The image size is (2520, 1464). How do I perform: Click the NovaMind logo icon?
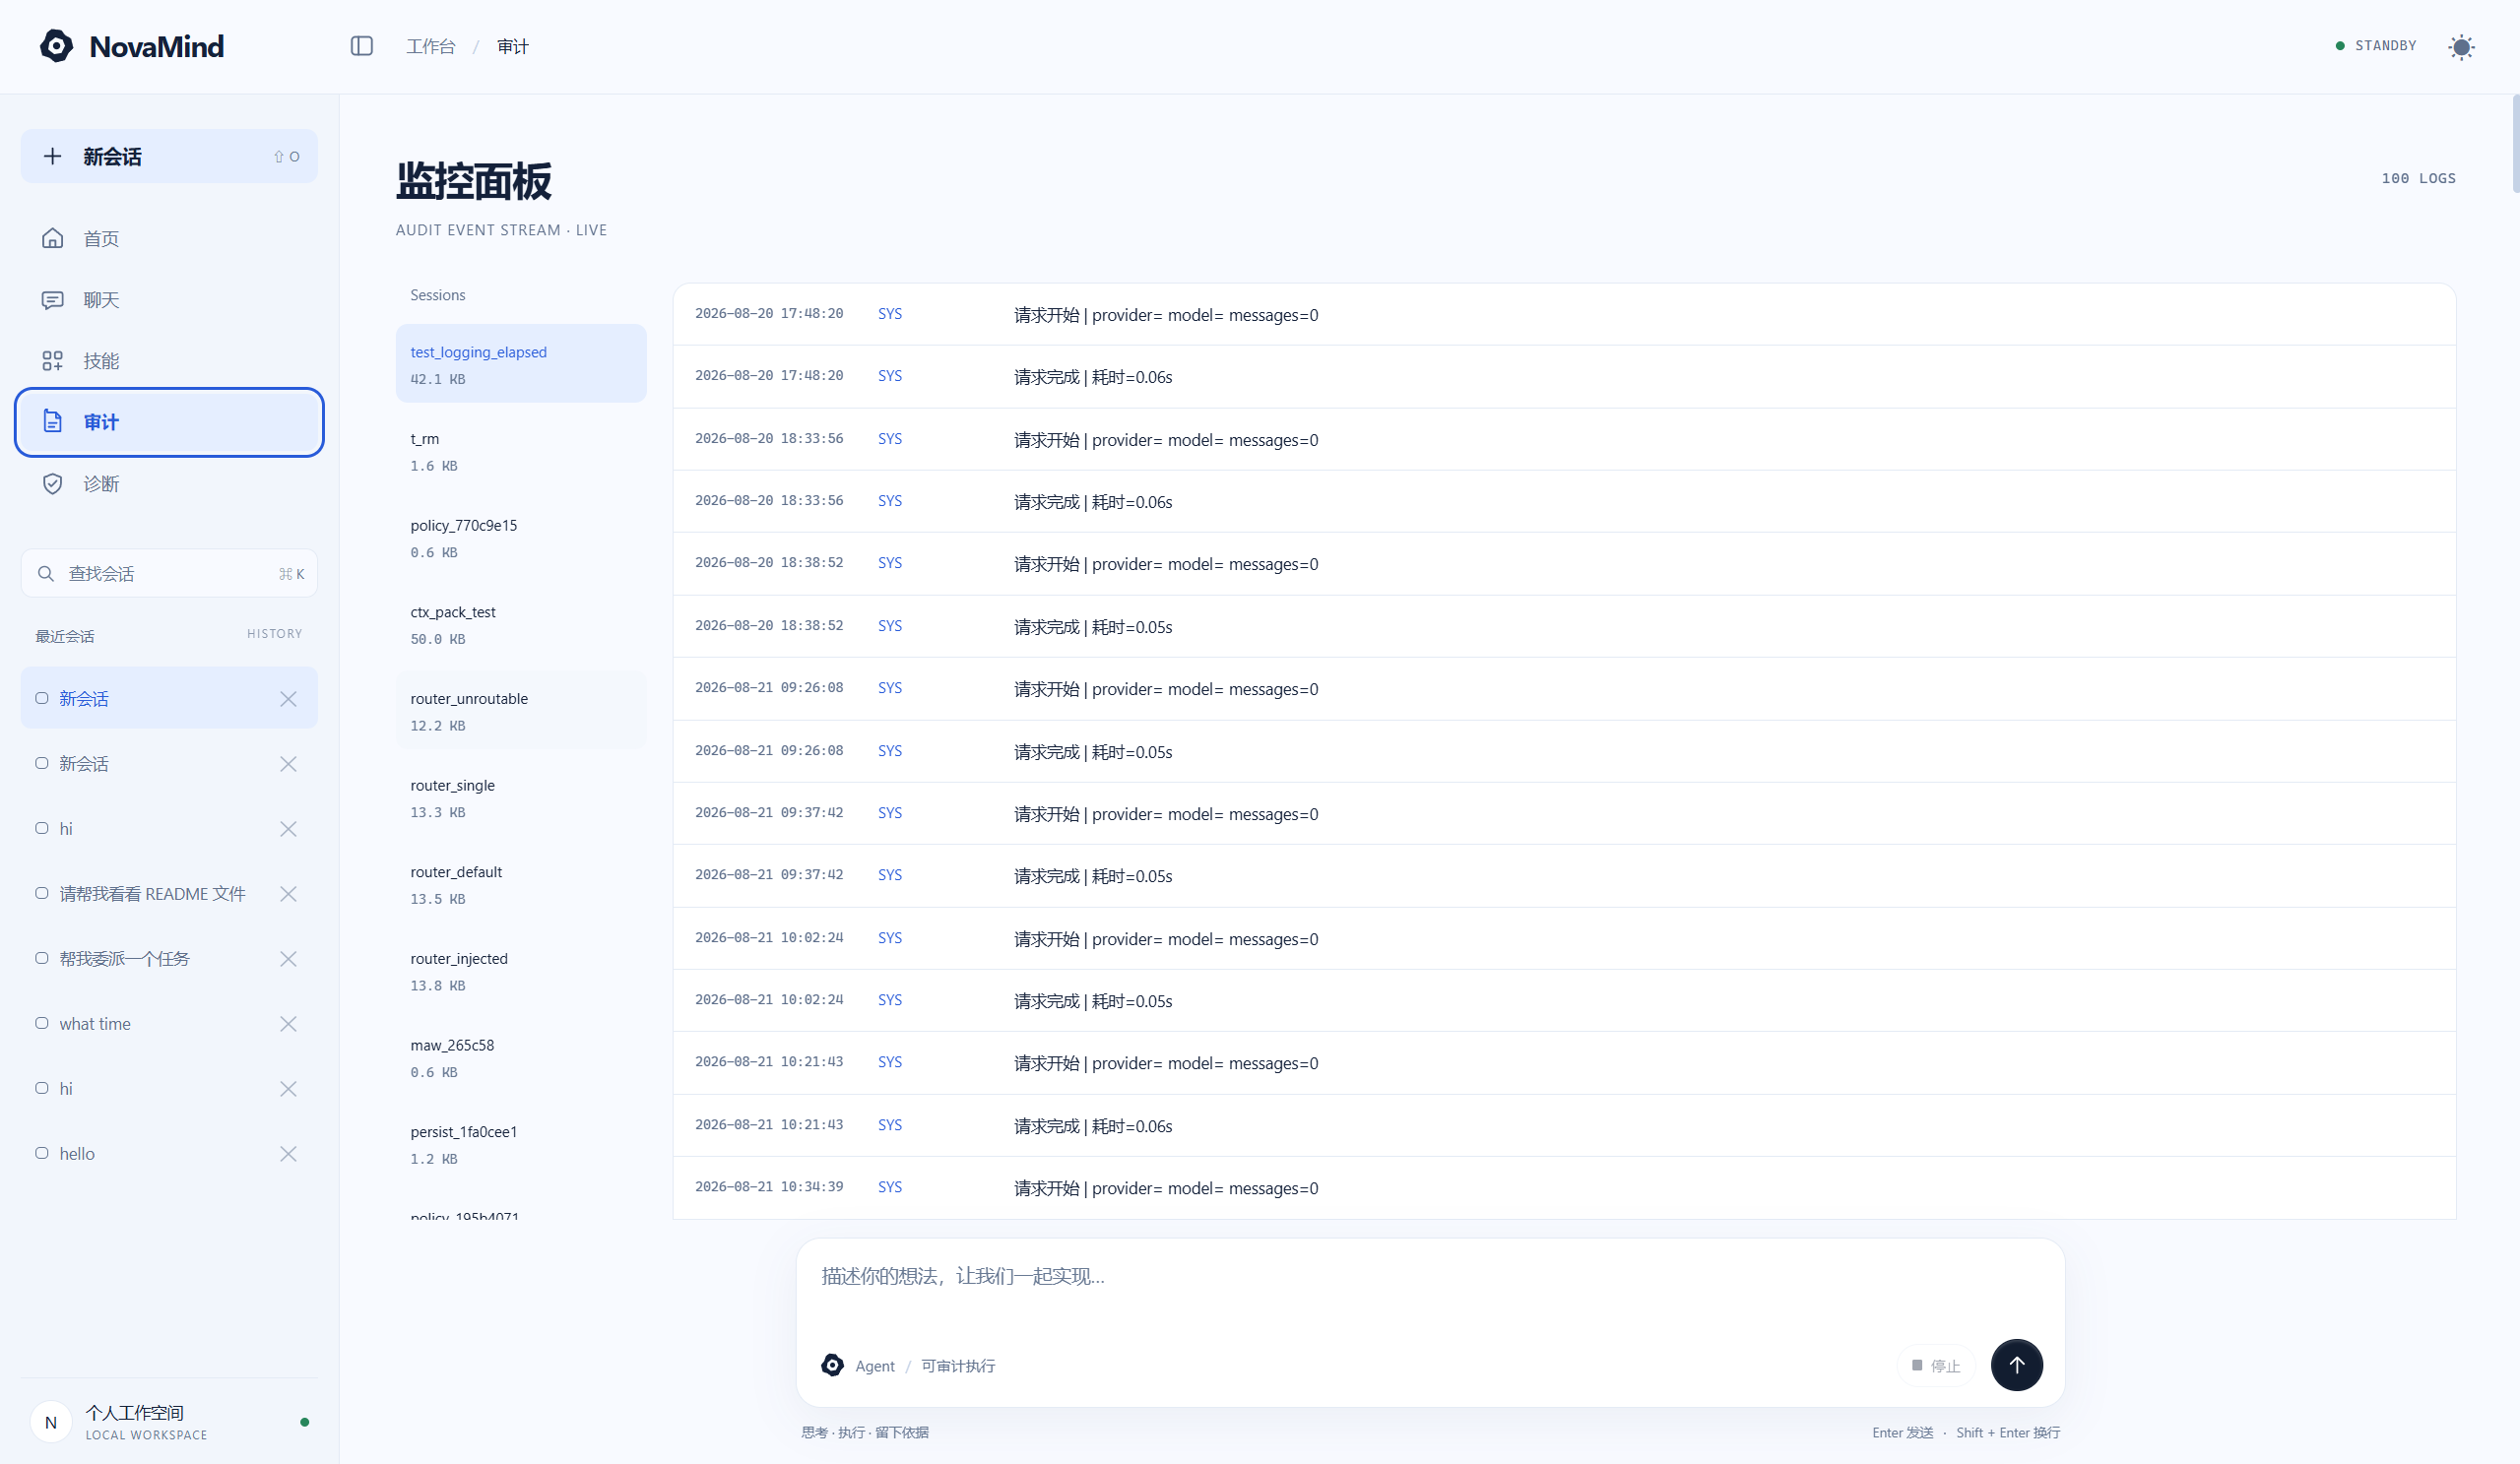(56, 46)
